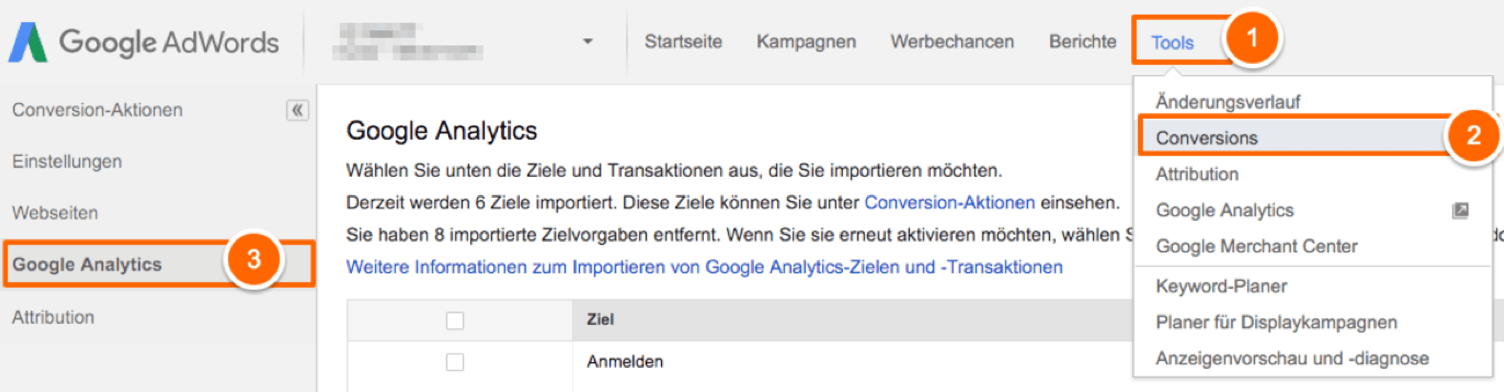Viewport: 1504px width, 392px height.
Task: Open the Tools menu
Action: 1172,42
